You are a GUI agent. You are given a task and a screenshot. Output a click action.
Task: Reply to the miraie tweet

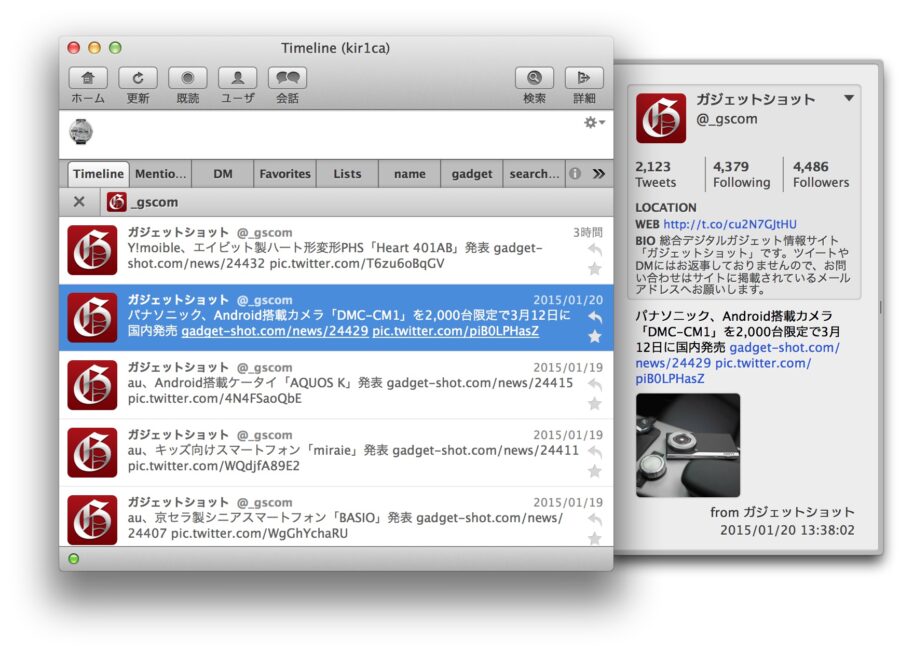[595, 452]
